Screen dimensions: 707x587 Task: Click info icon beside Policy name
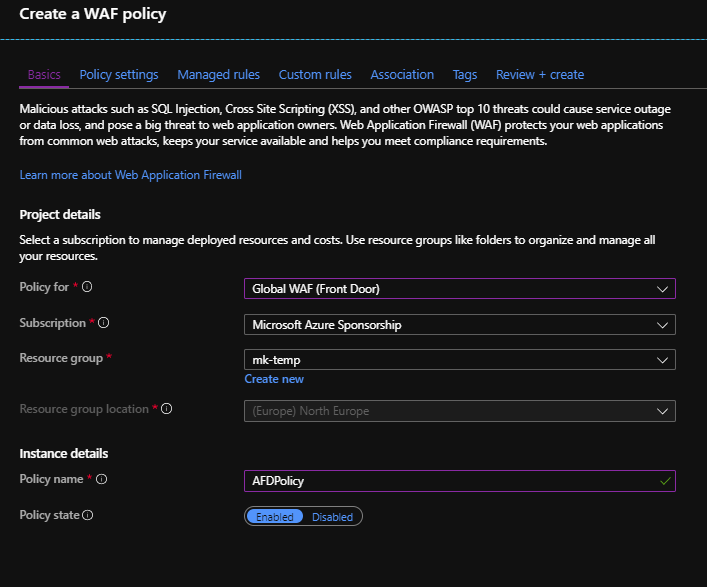tap(101, 479)
